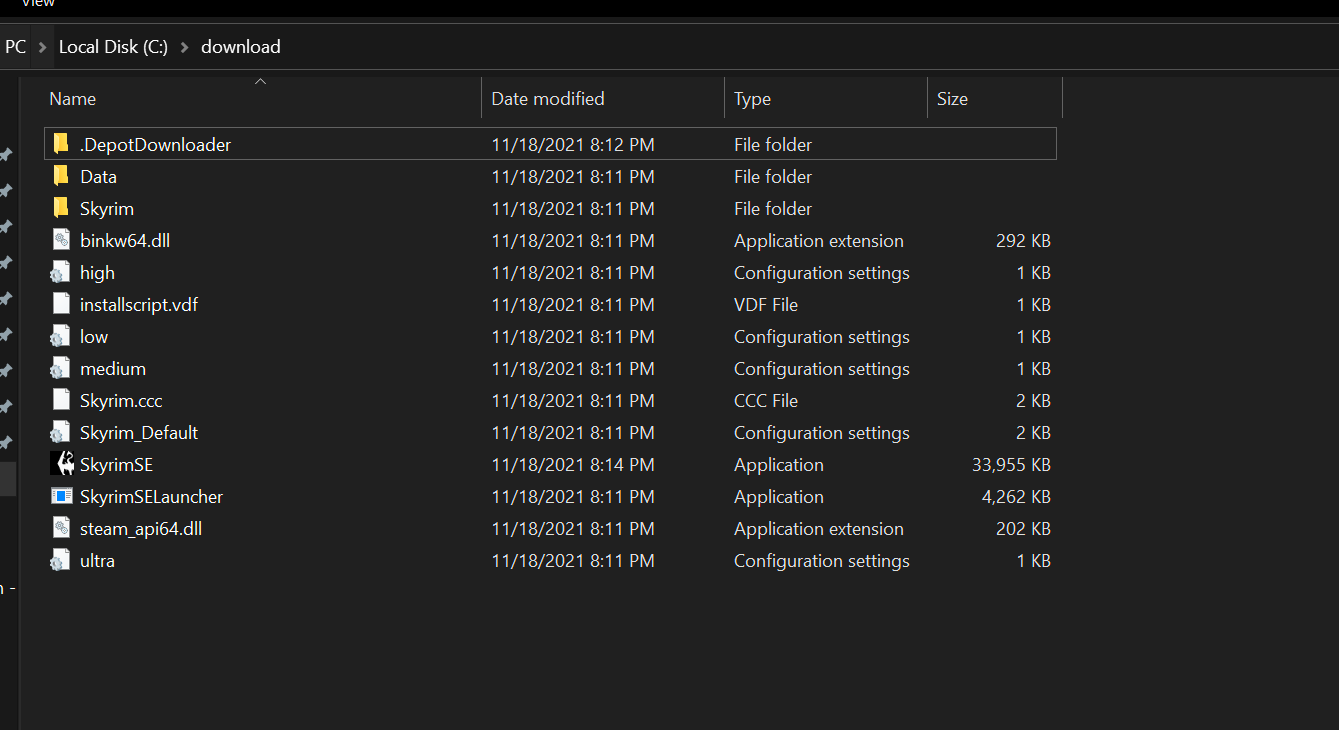Select the .DepotDownloader folder name

tap(155, 145)
